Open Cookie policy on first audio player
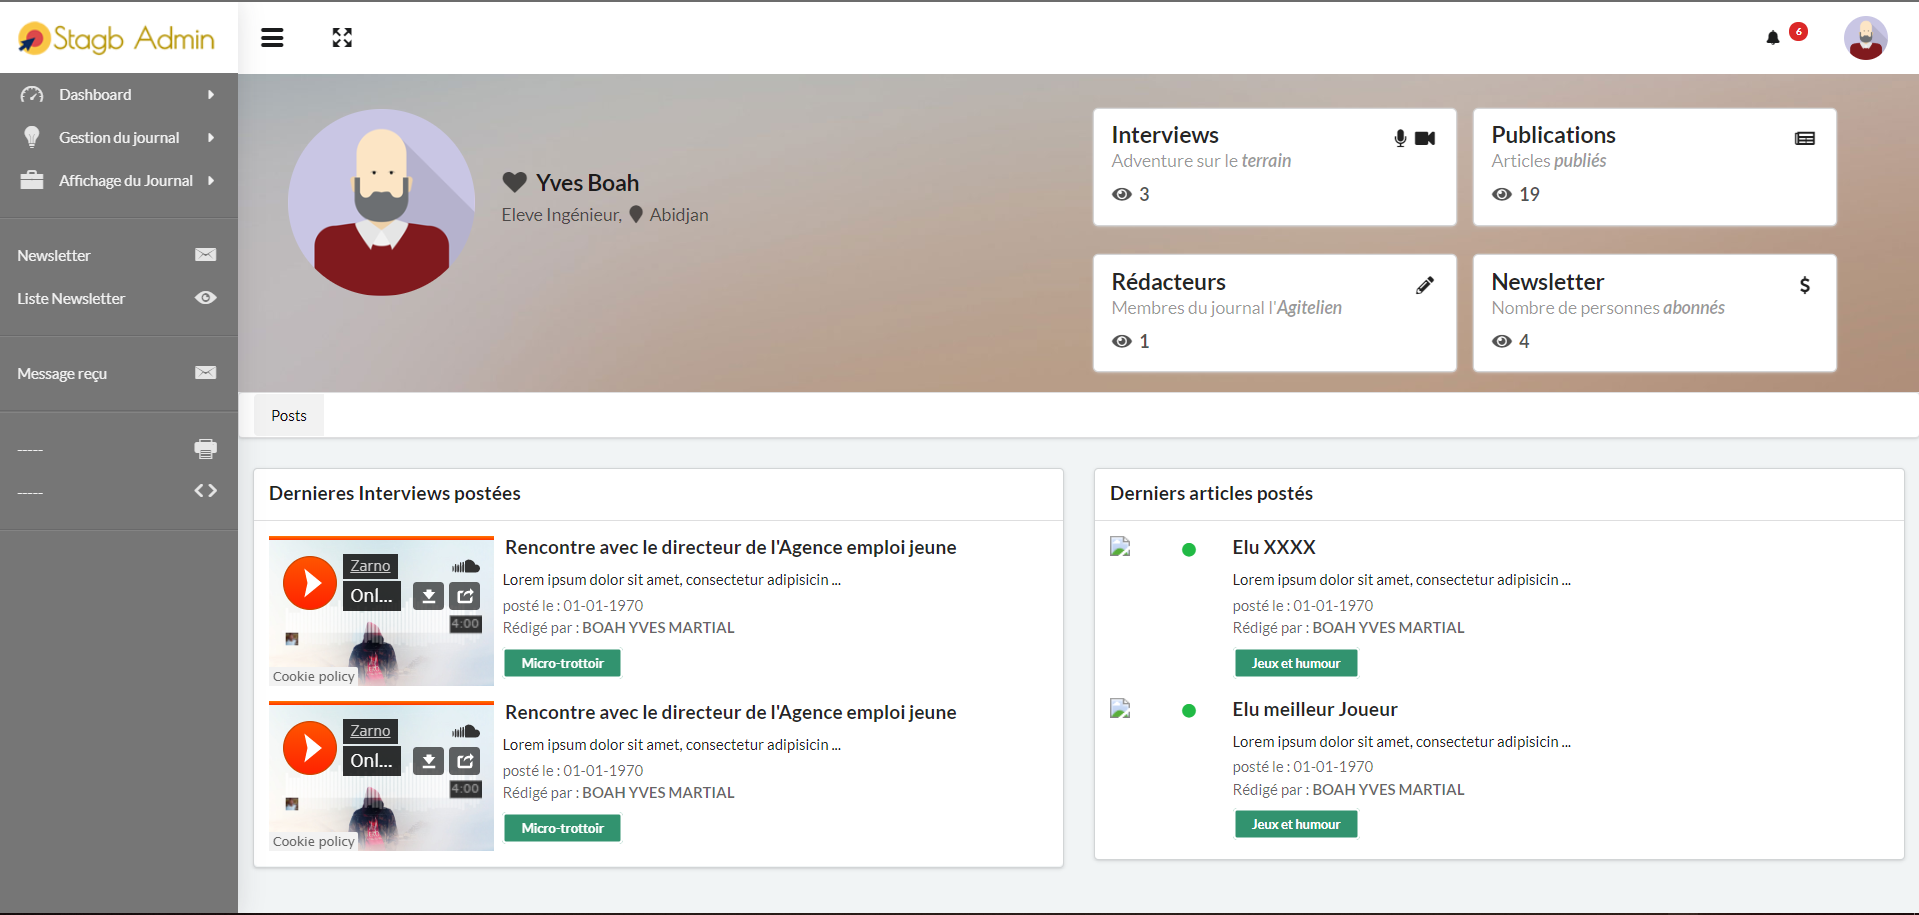 click(314, 676)
